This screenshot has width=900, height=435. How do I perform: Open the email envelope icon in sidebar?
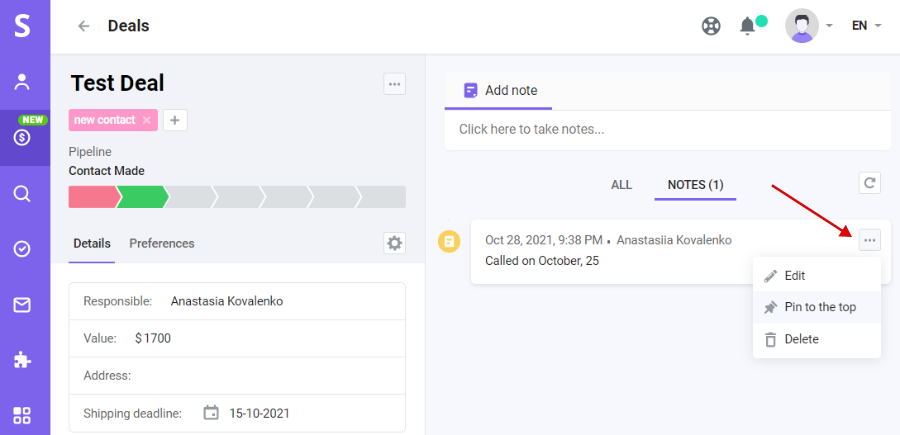point(22,305)
